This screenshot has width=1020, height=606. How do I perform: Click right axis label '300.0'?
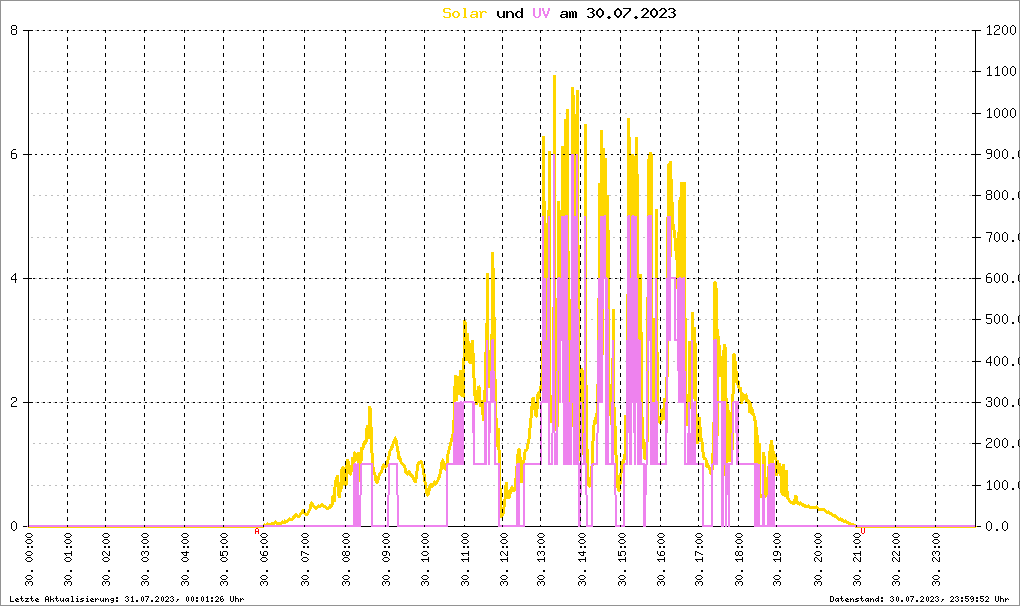pos(1002,402)
